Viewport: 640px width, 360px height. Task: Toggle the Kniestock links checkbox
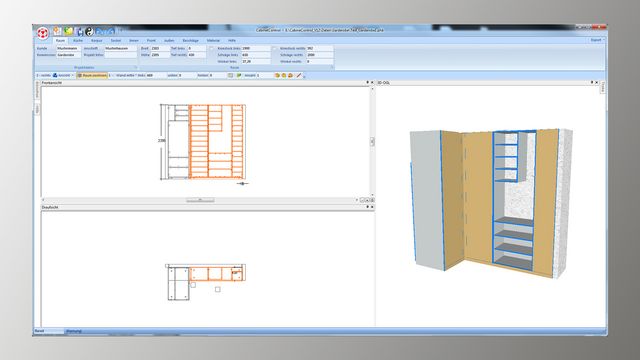(x=211, y=48)
